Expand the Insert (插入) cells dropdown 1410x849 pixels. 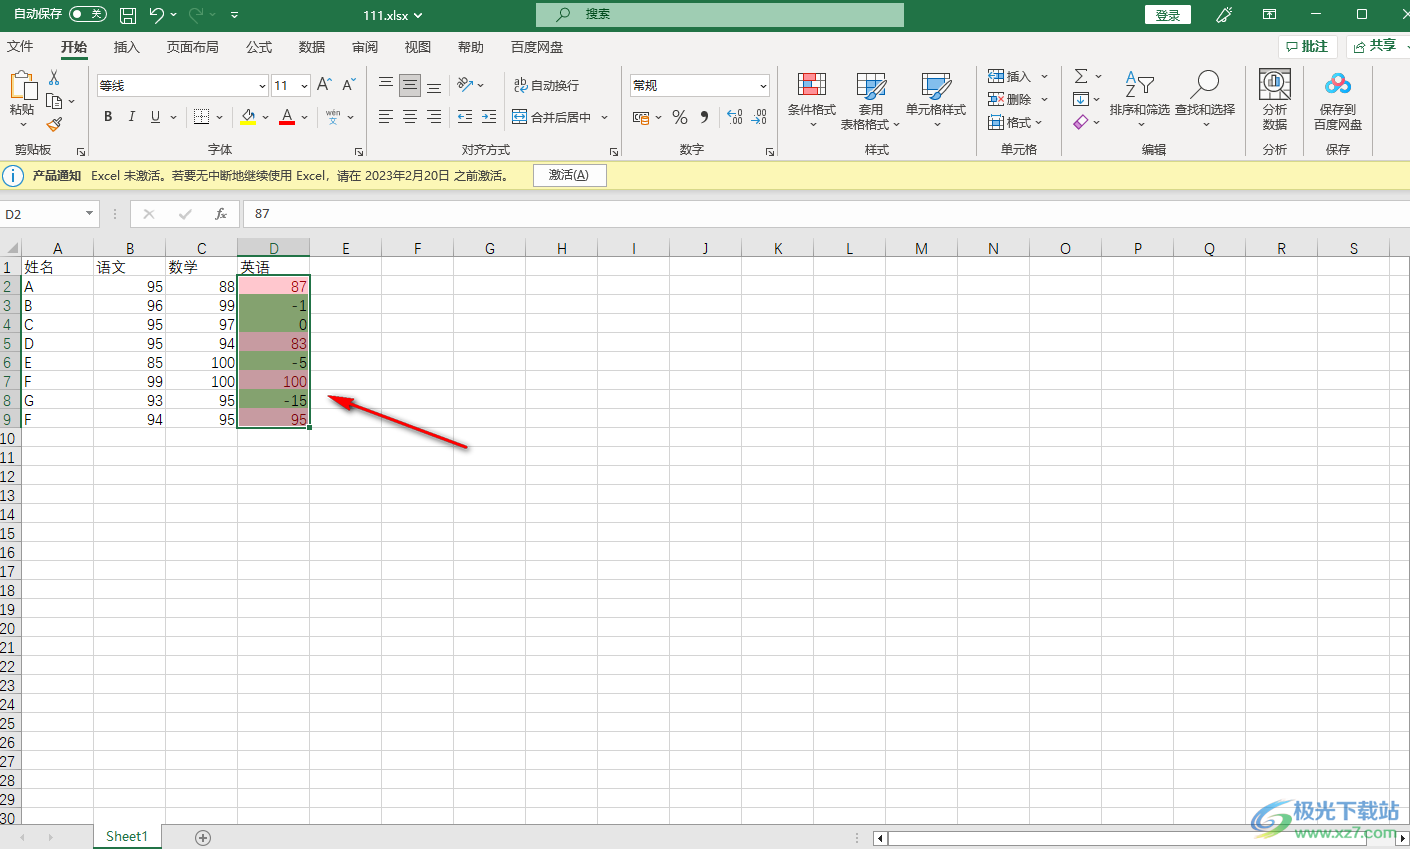1044,76
